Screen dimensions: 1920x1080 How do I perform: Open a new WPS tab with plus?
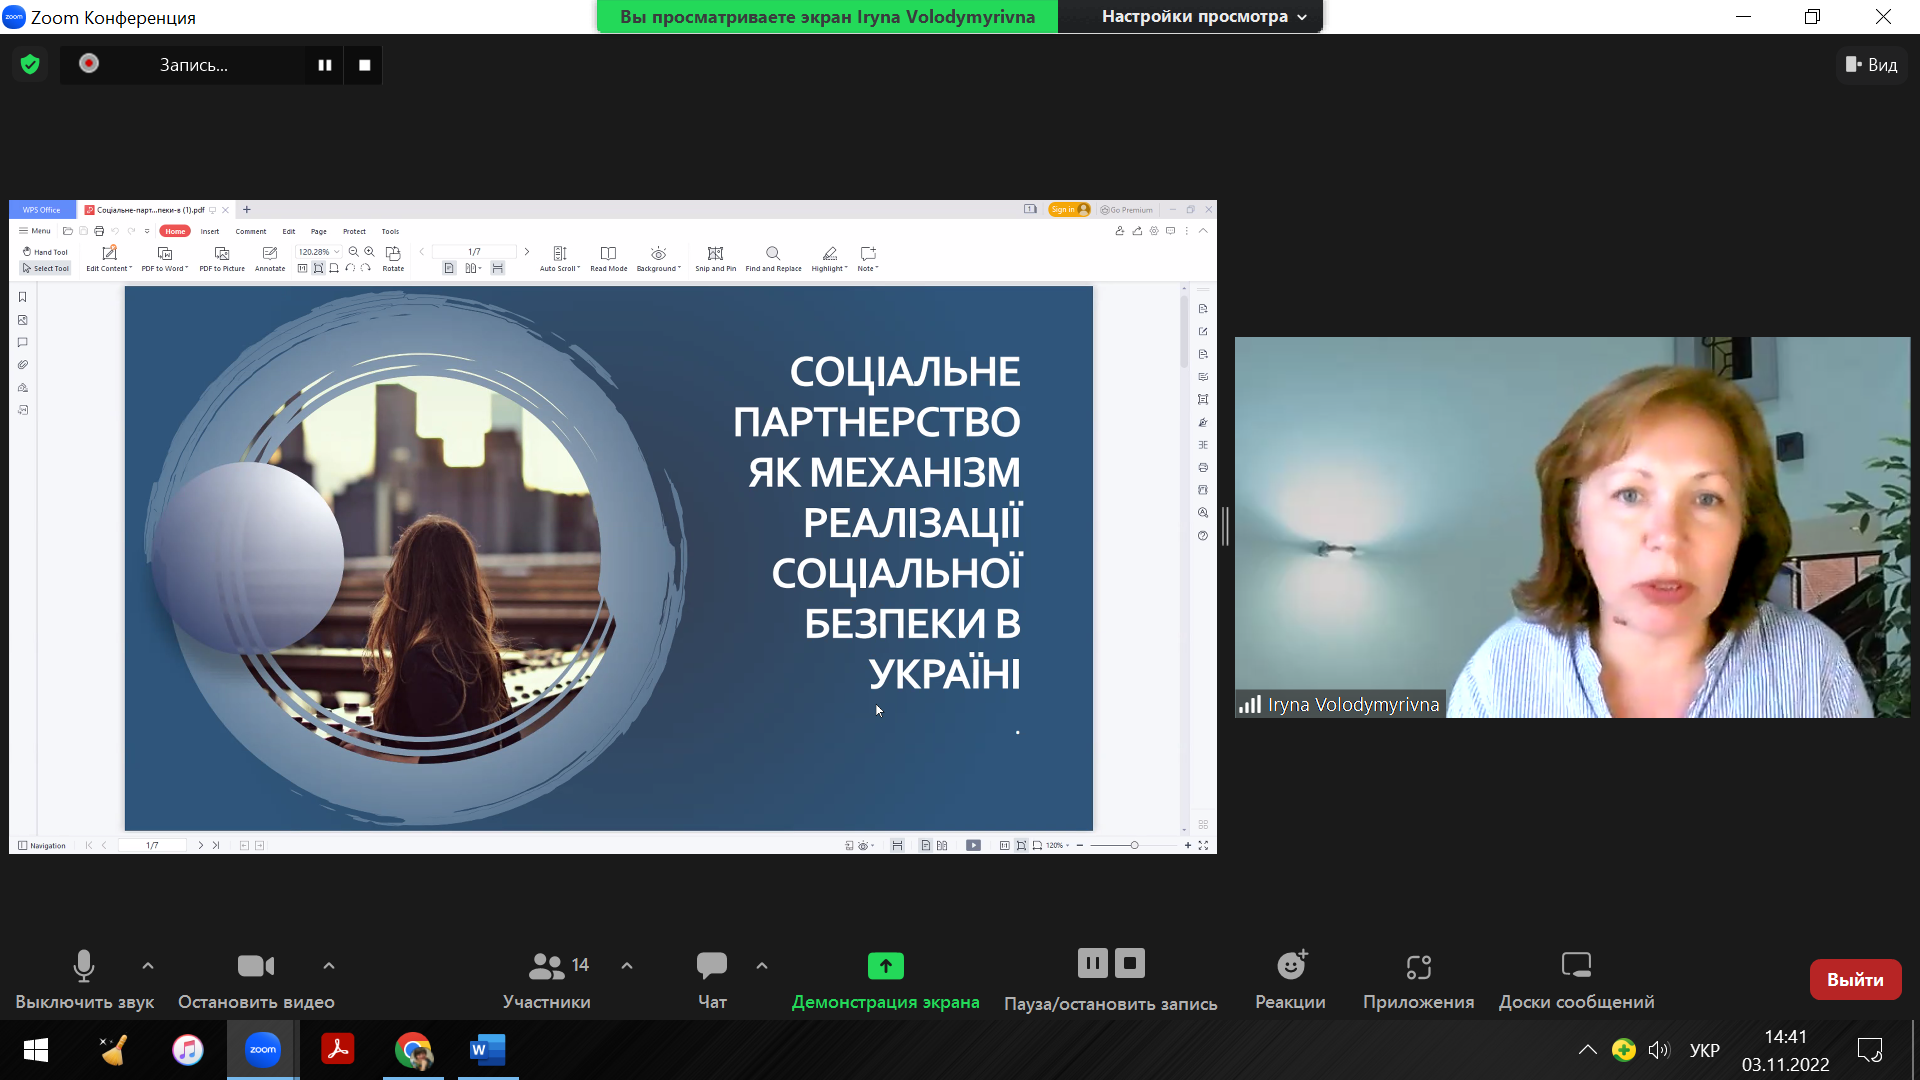coord(247,210)
